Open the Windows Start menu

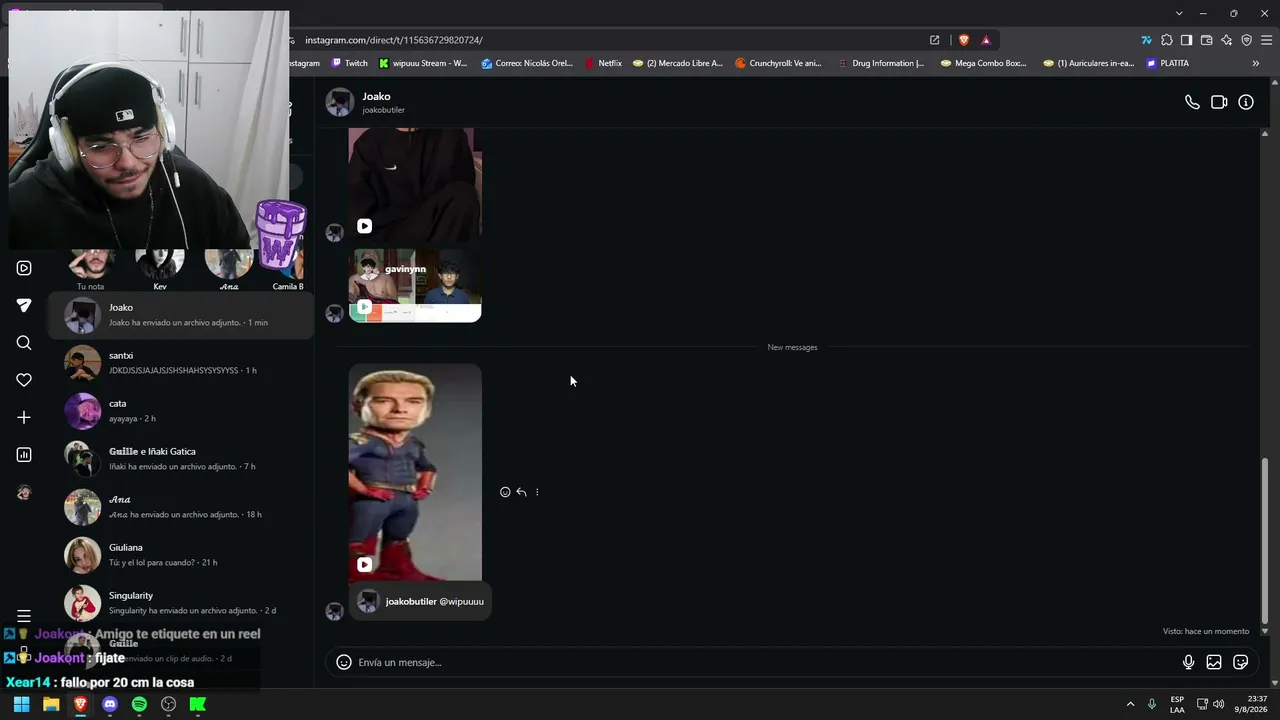(21, 704)
